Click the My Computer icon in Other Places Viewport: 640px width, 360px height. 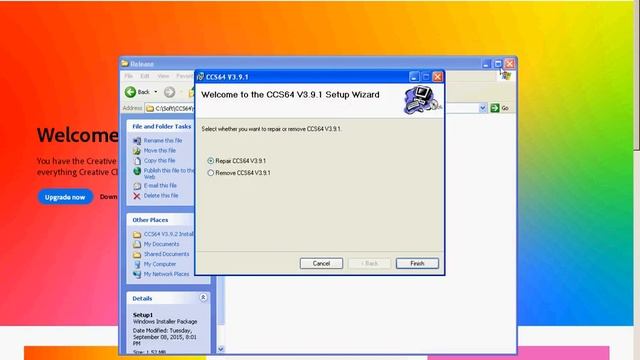click(137, 264)
